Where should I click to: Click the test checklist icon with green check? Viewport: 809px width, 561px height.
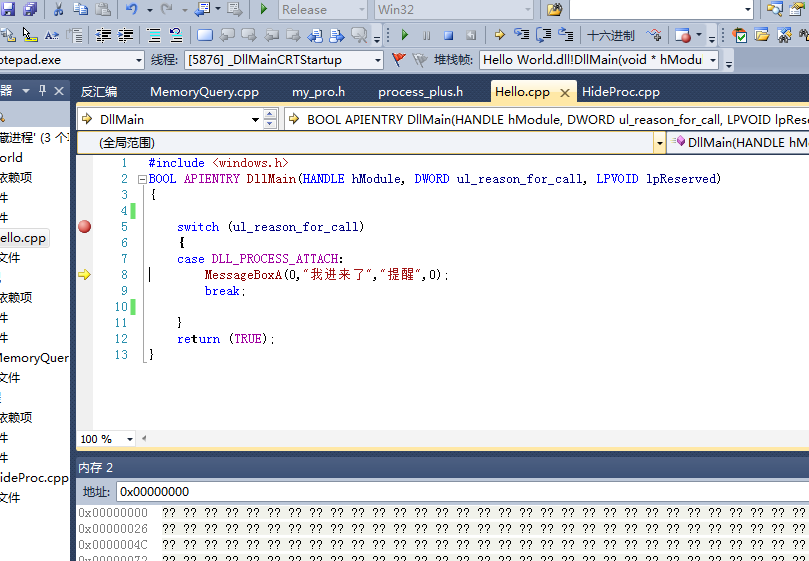coord(740,35)
